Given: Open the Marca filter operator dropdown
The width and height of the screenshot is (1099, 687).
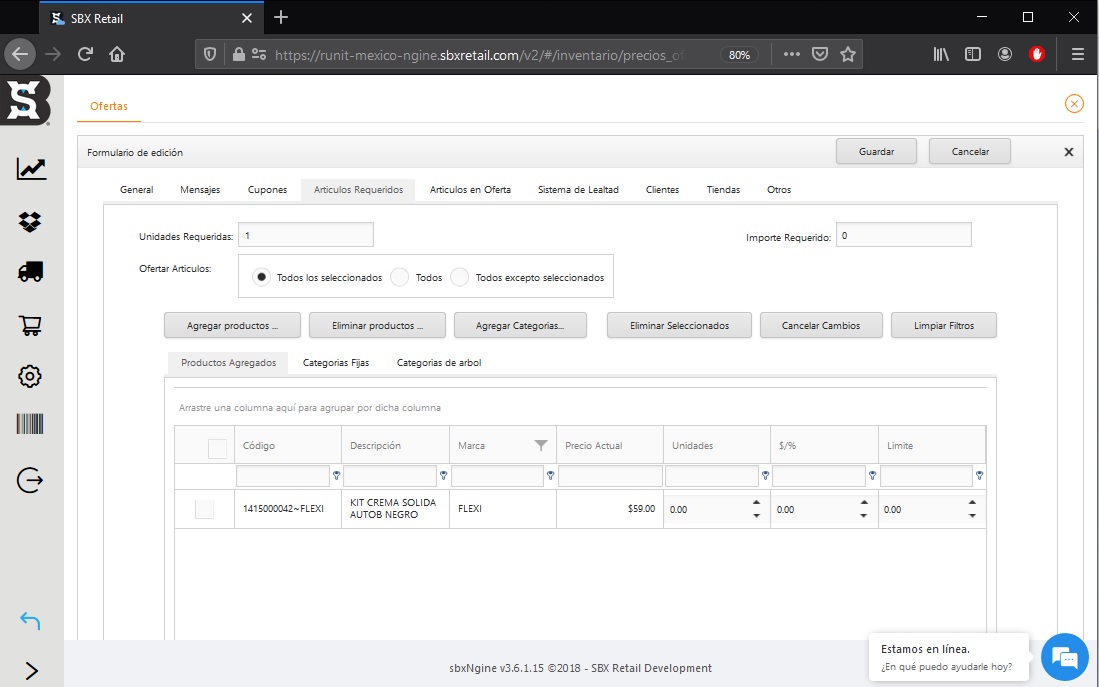Looking at the screenshot, I should 551,475.
